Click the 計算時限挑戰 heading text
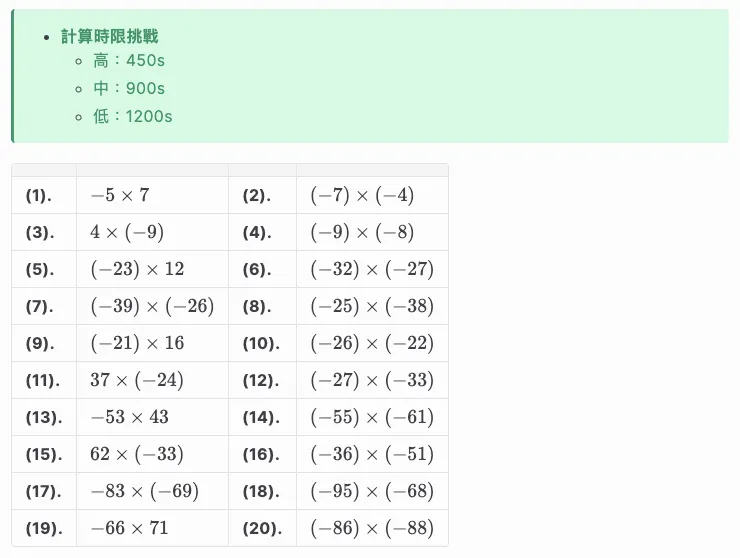This screenshot has width=740, height=558. click(109, 36)
